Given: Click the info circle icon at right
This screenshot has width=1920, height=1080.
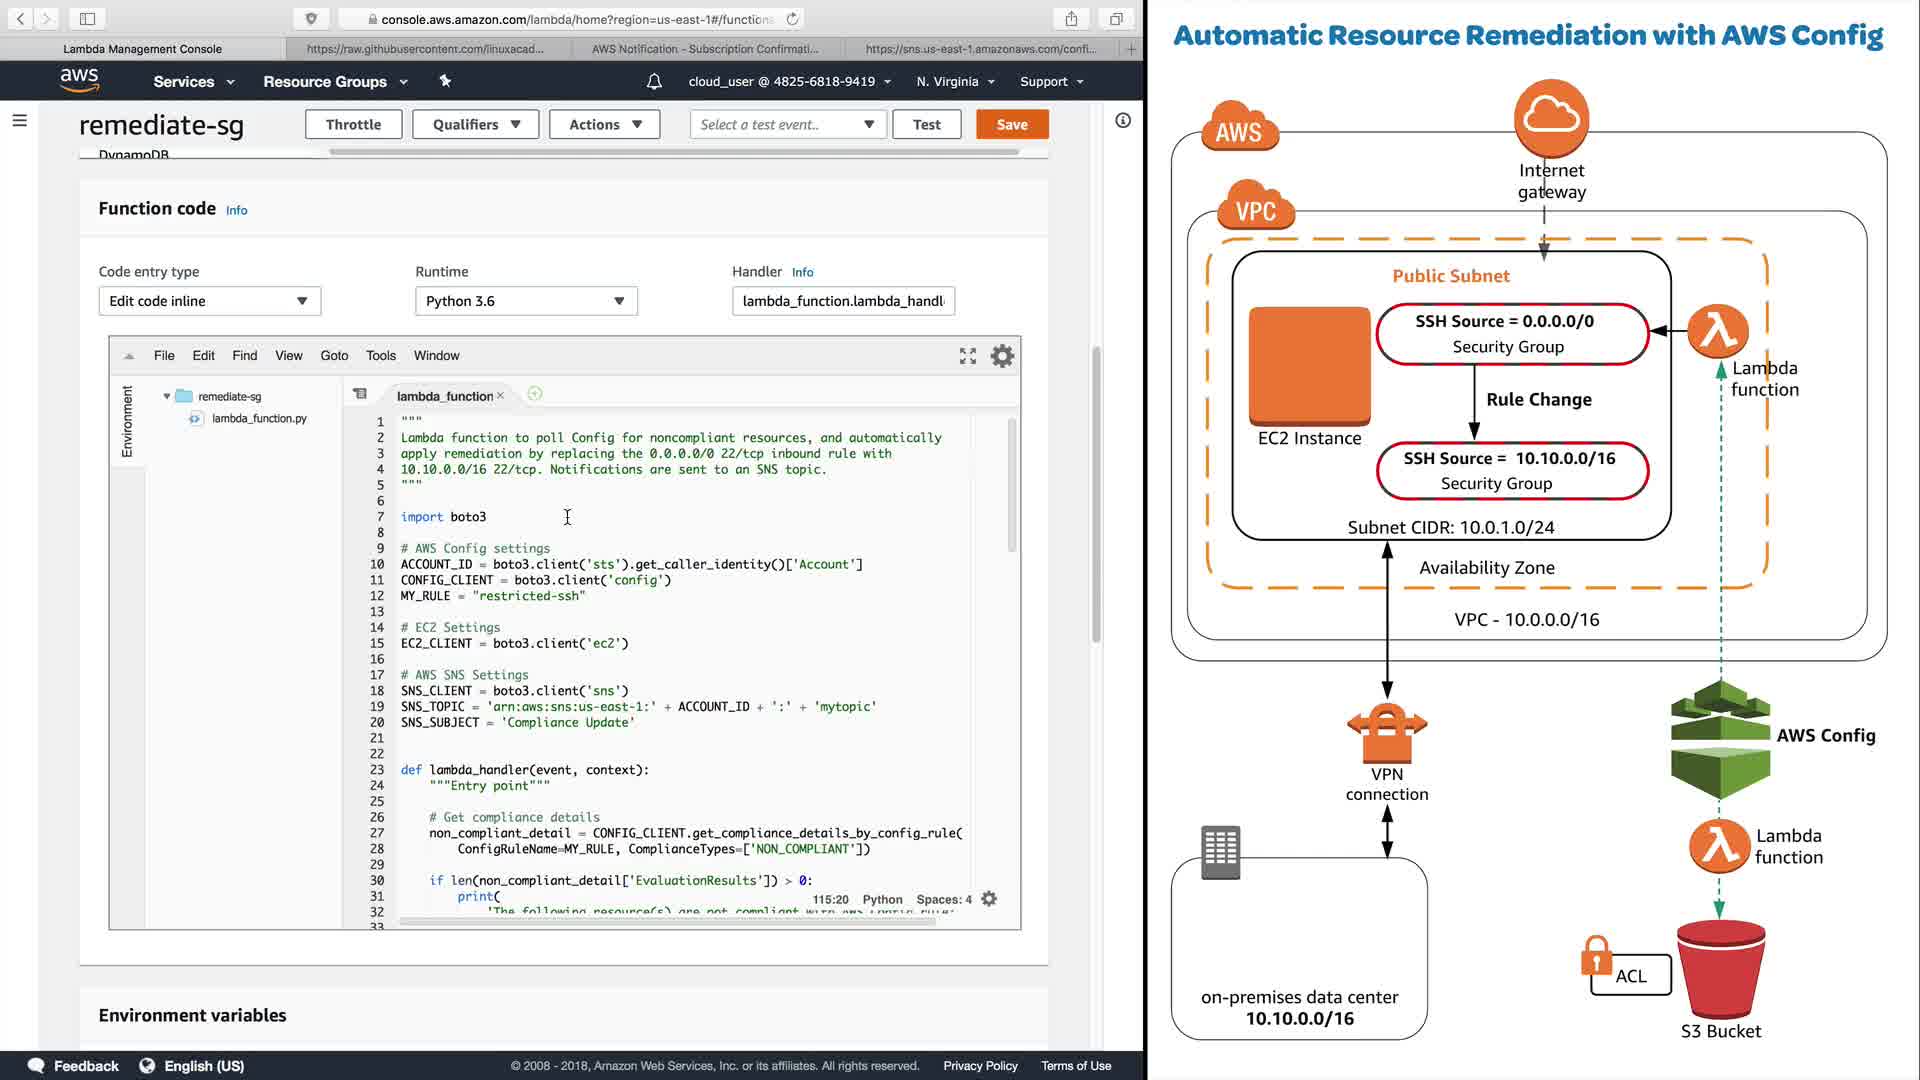Looking at the screenshot, I should 1123,121.
